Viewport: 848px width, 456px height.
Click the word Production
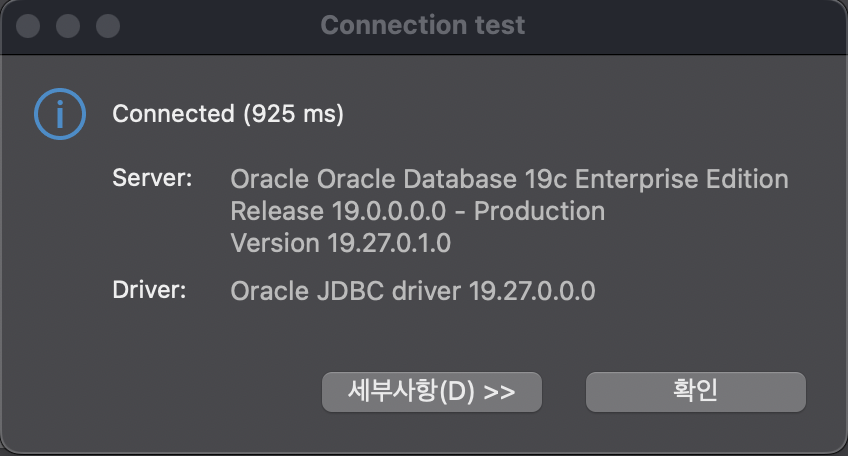click(539, 211)
